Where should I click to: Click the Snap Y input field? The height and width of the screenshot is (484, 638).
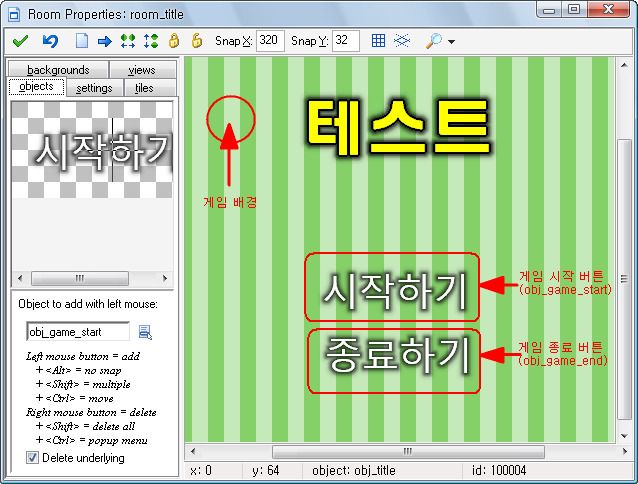coord(346,41)
